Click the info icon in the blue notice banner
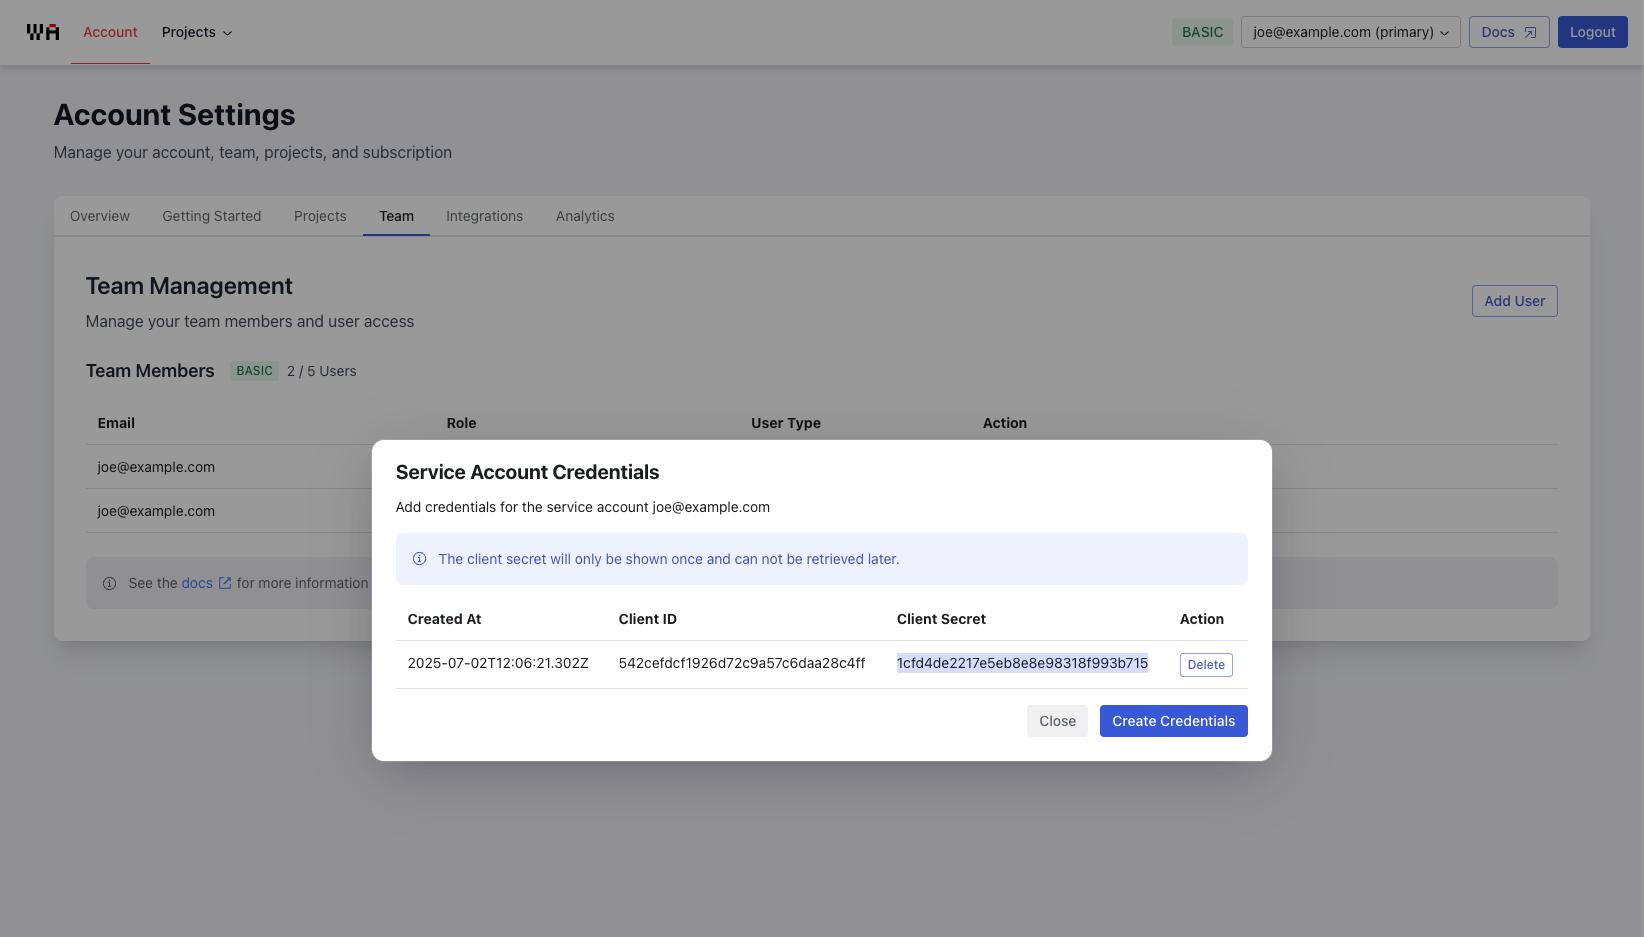Viewport: 1644px width, 937px height. point(419,559)
